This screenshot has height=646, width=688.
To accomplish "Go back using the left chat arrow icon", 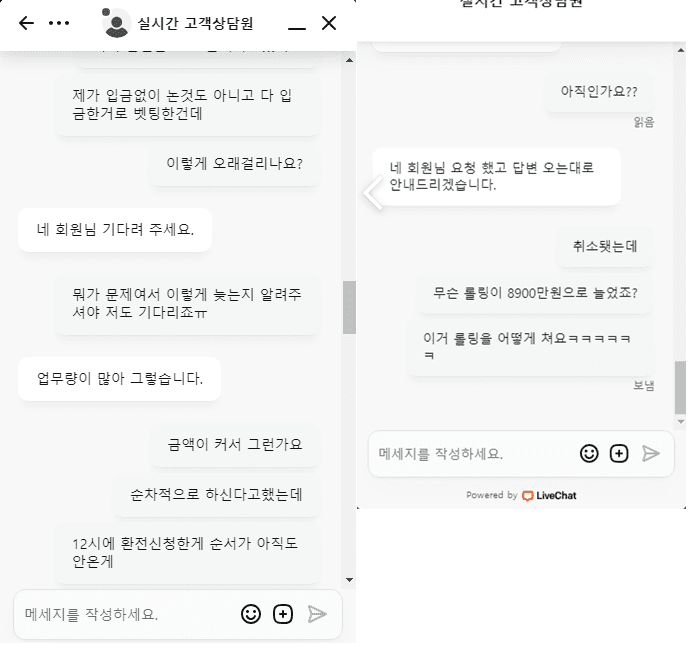I will pos(26,23).
